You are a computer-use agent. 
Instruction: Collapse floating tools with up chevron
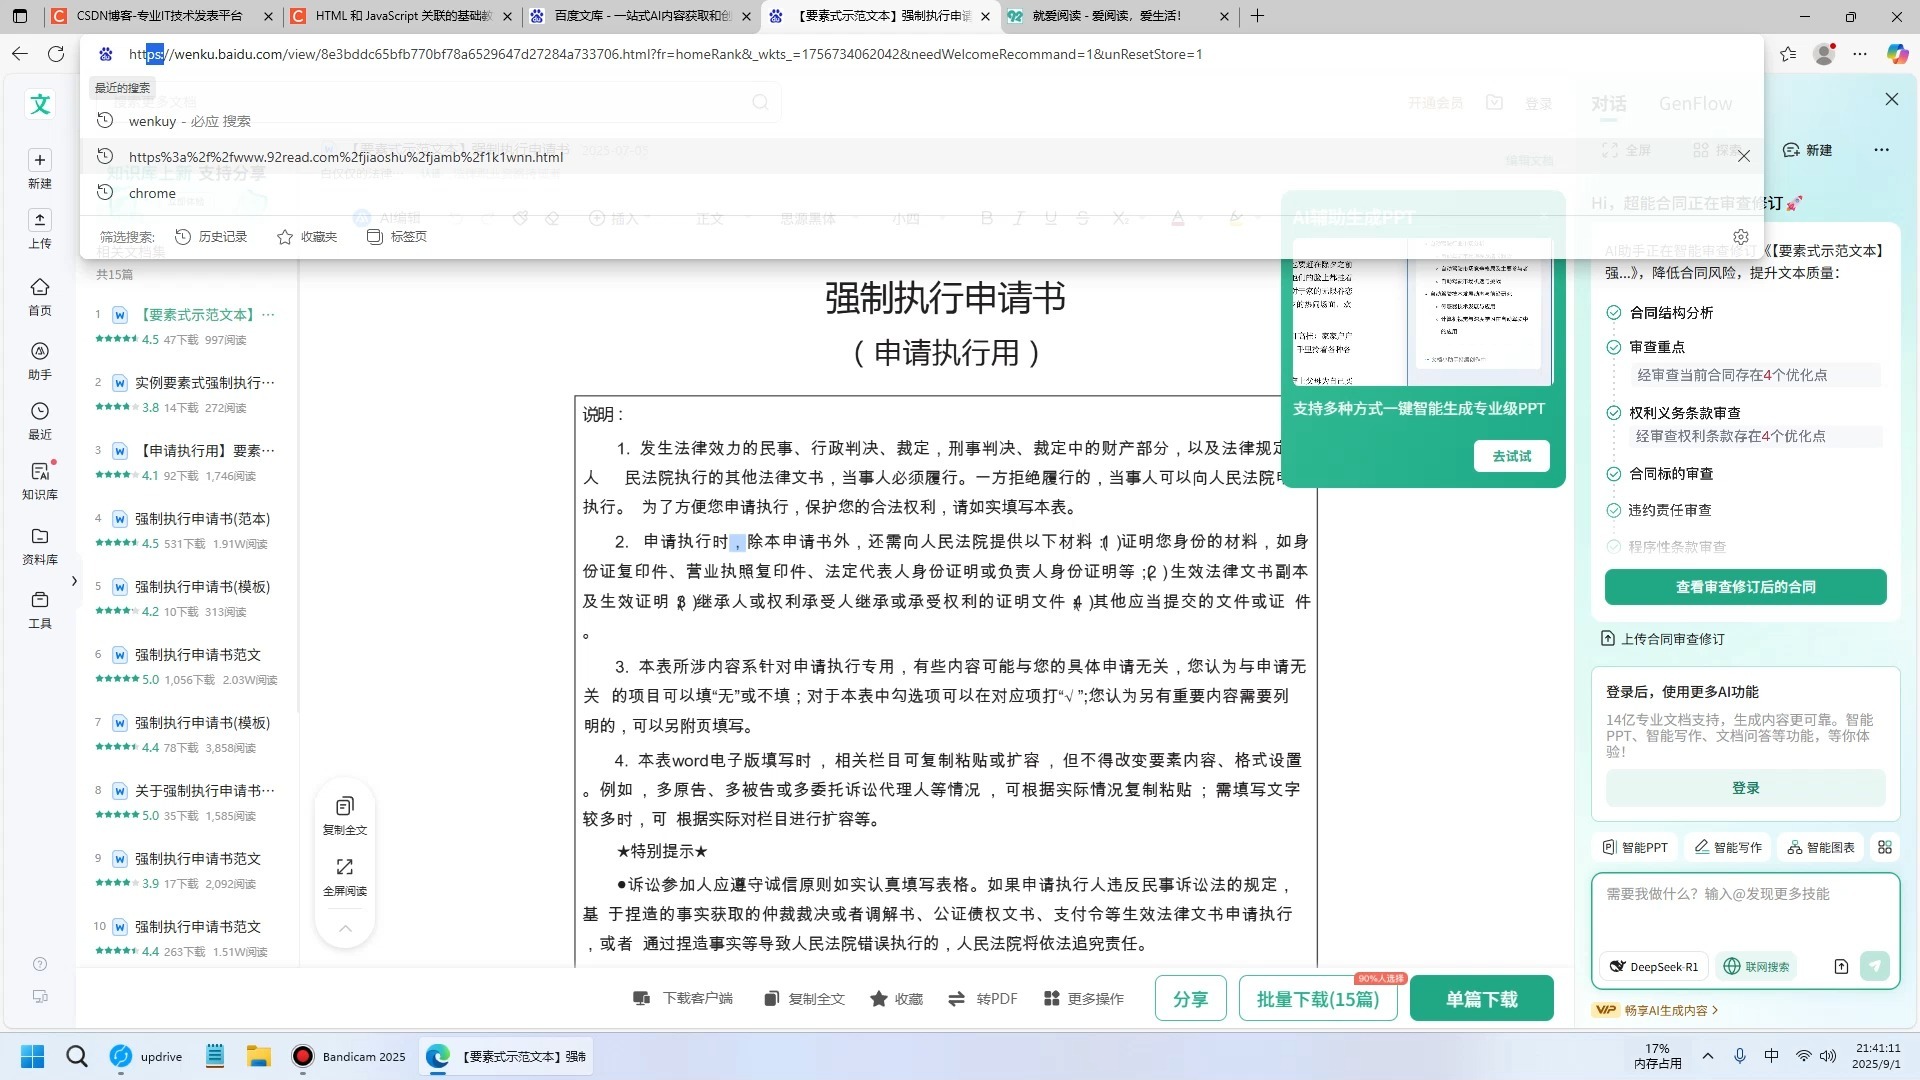pyautogui.click(x=345, y=928)
